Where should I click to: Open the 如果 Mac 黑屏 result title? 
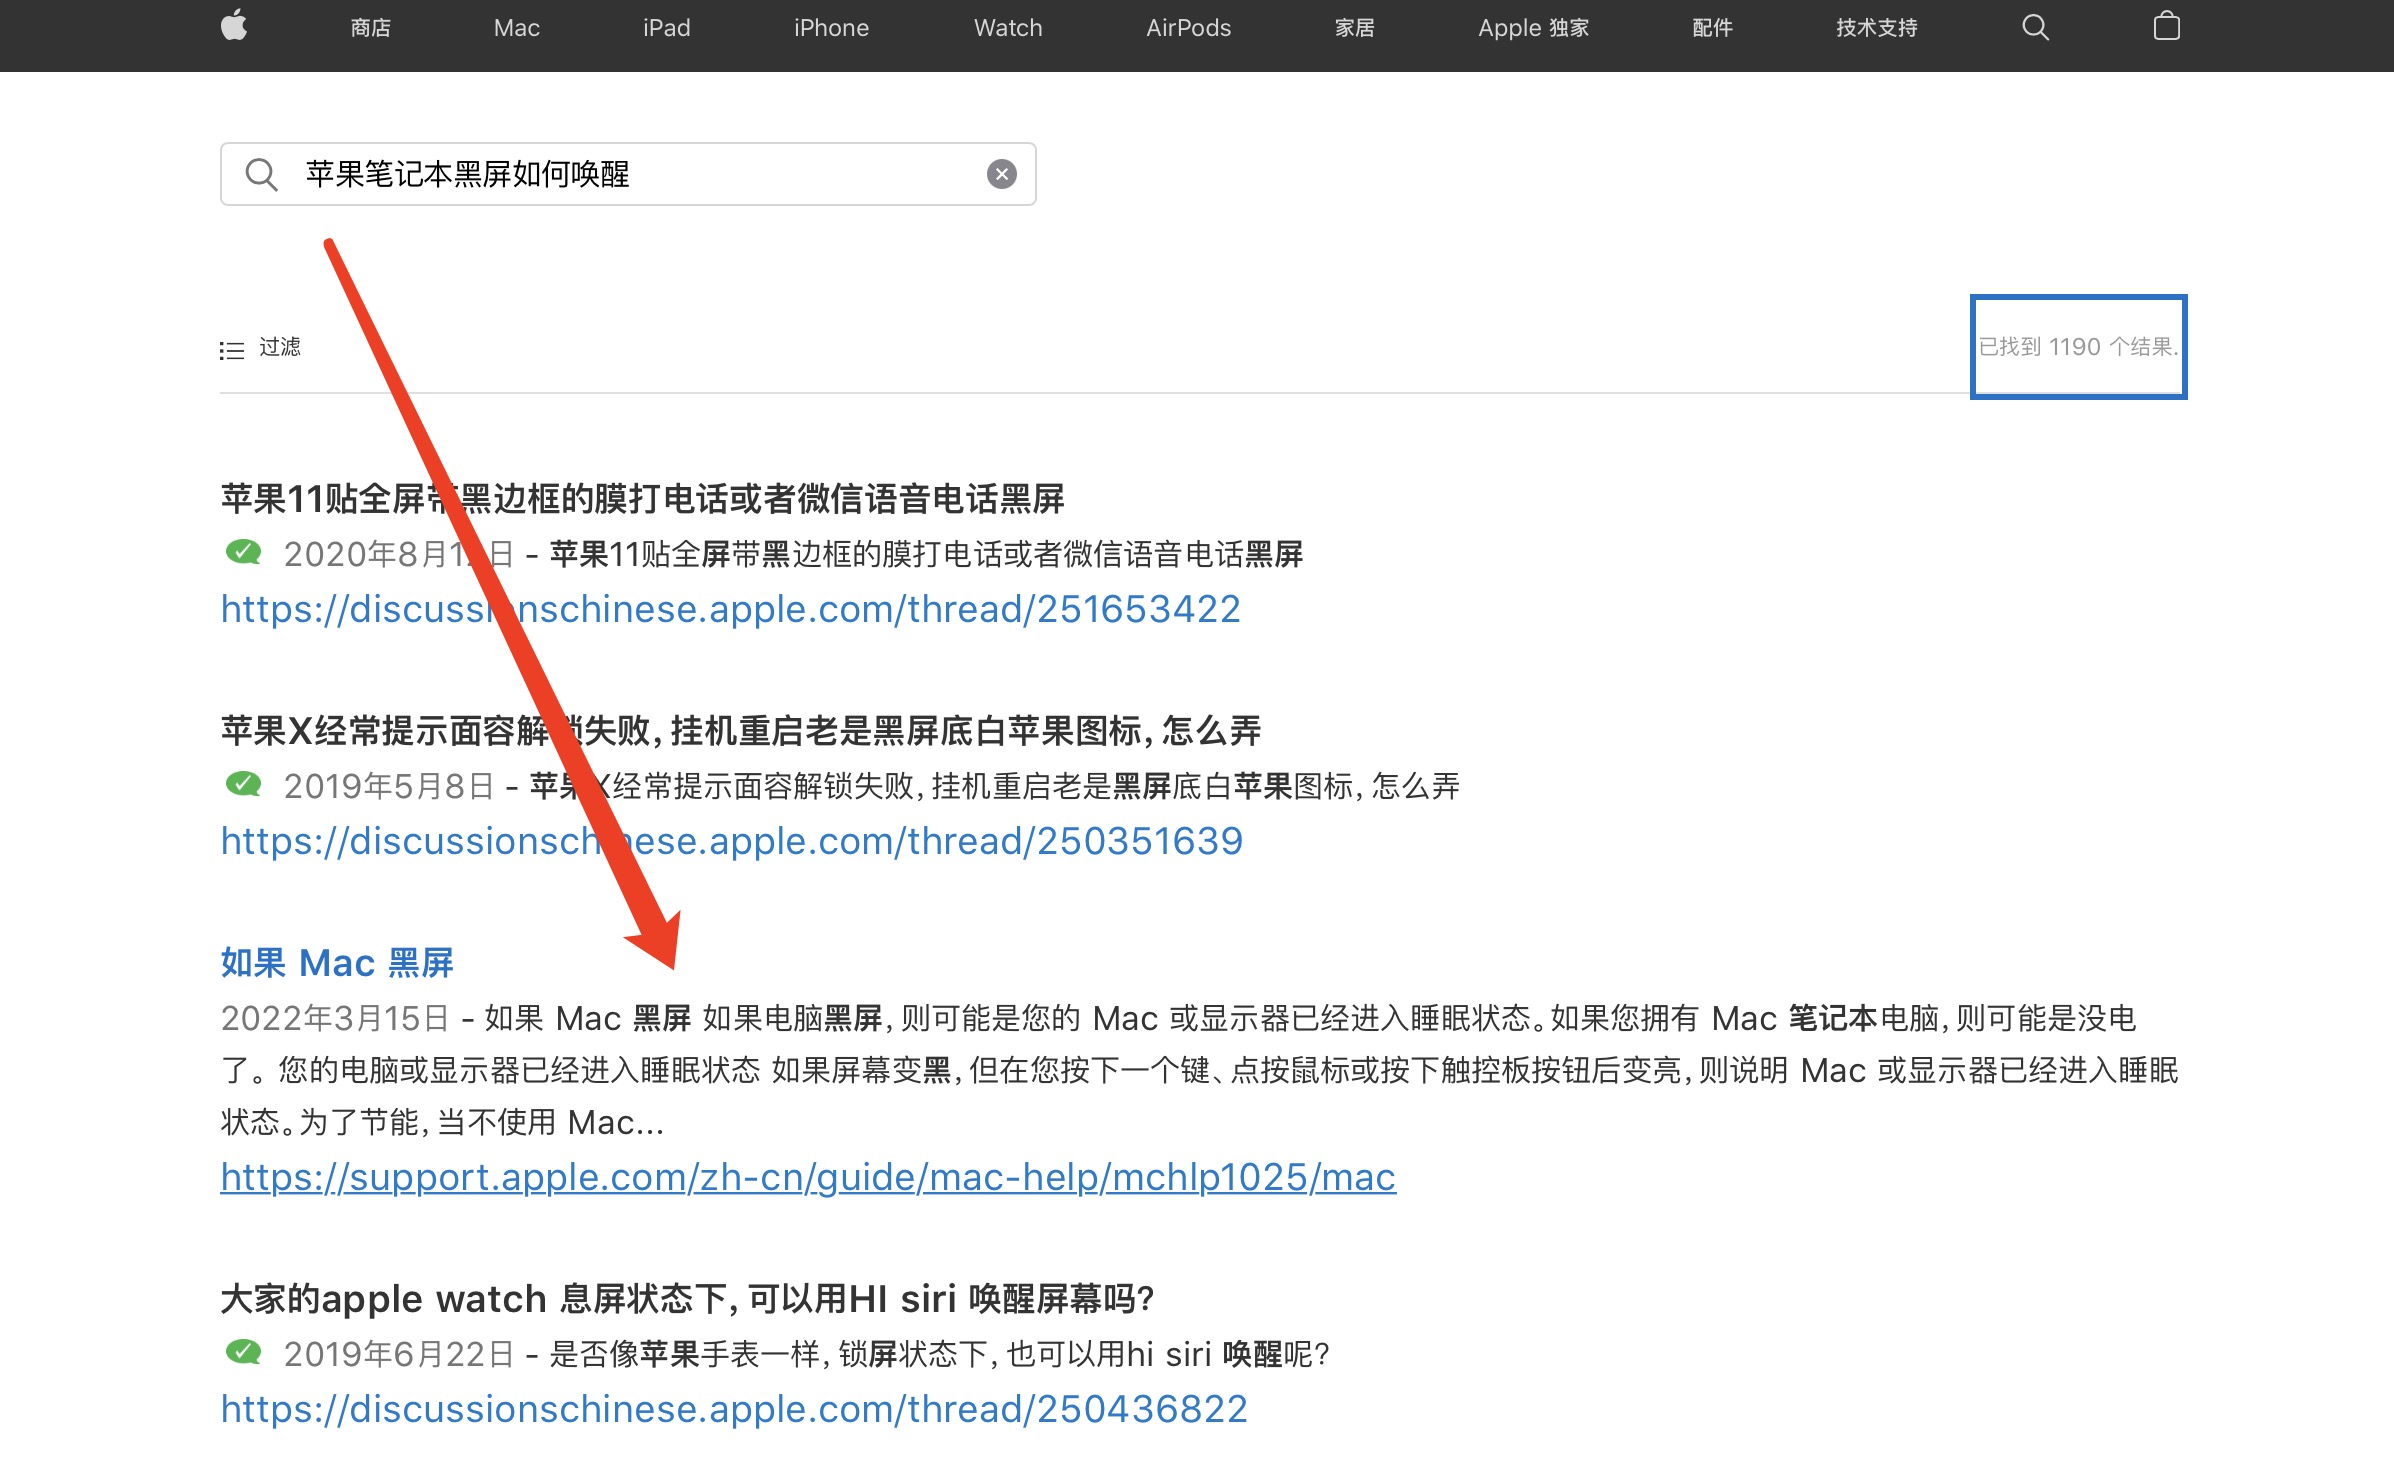coord(337,962)
